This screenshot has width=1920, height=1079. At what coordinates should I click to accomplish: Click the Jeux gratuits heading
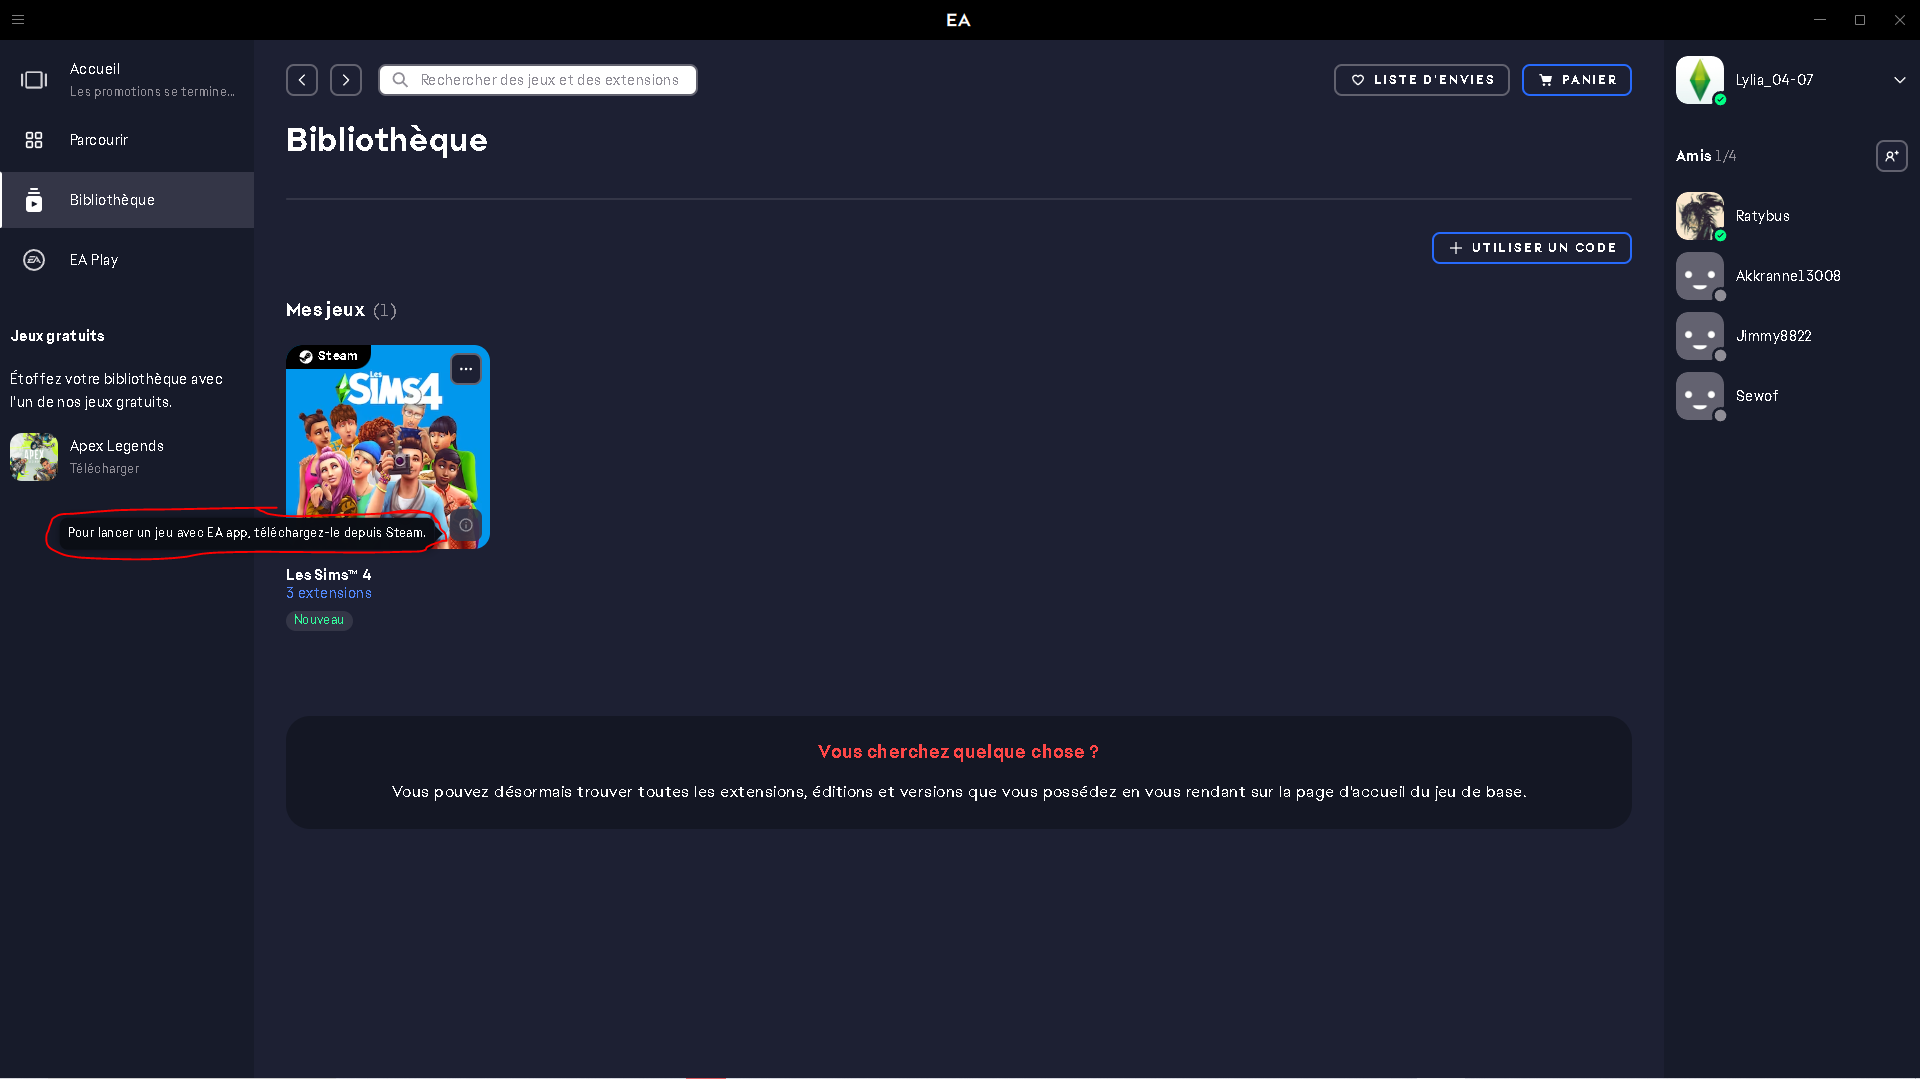tap(58, 336)
